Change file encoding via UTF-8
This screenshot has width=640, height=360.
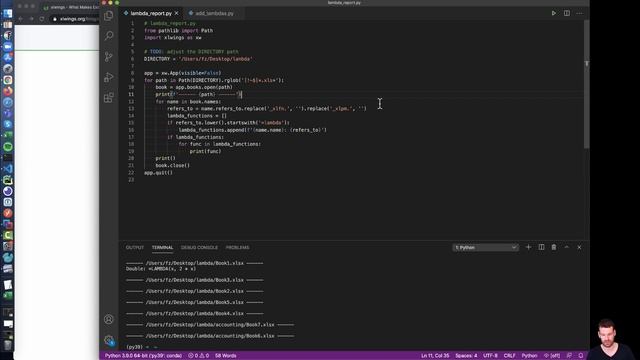[x=490, y=356]
